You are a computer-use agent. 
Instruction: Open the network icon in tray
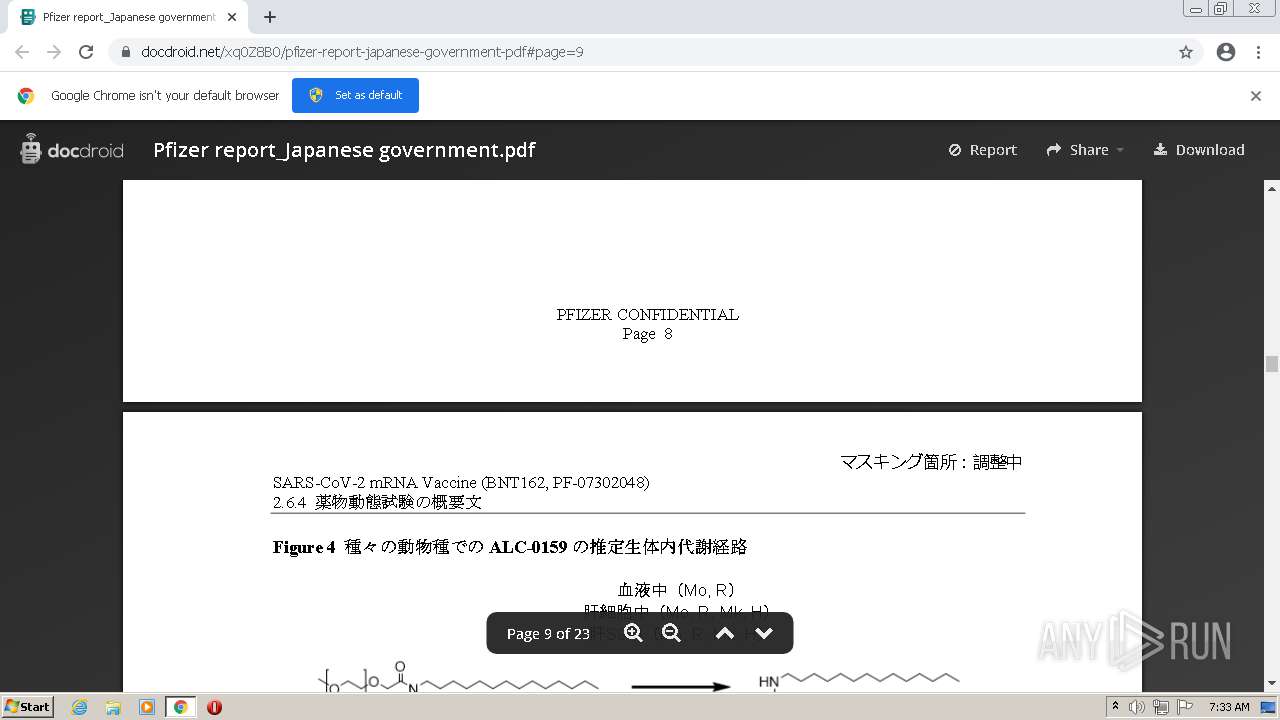[x=1161, y=707]
